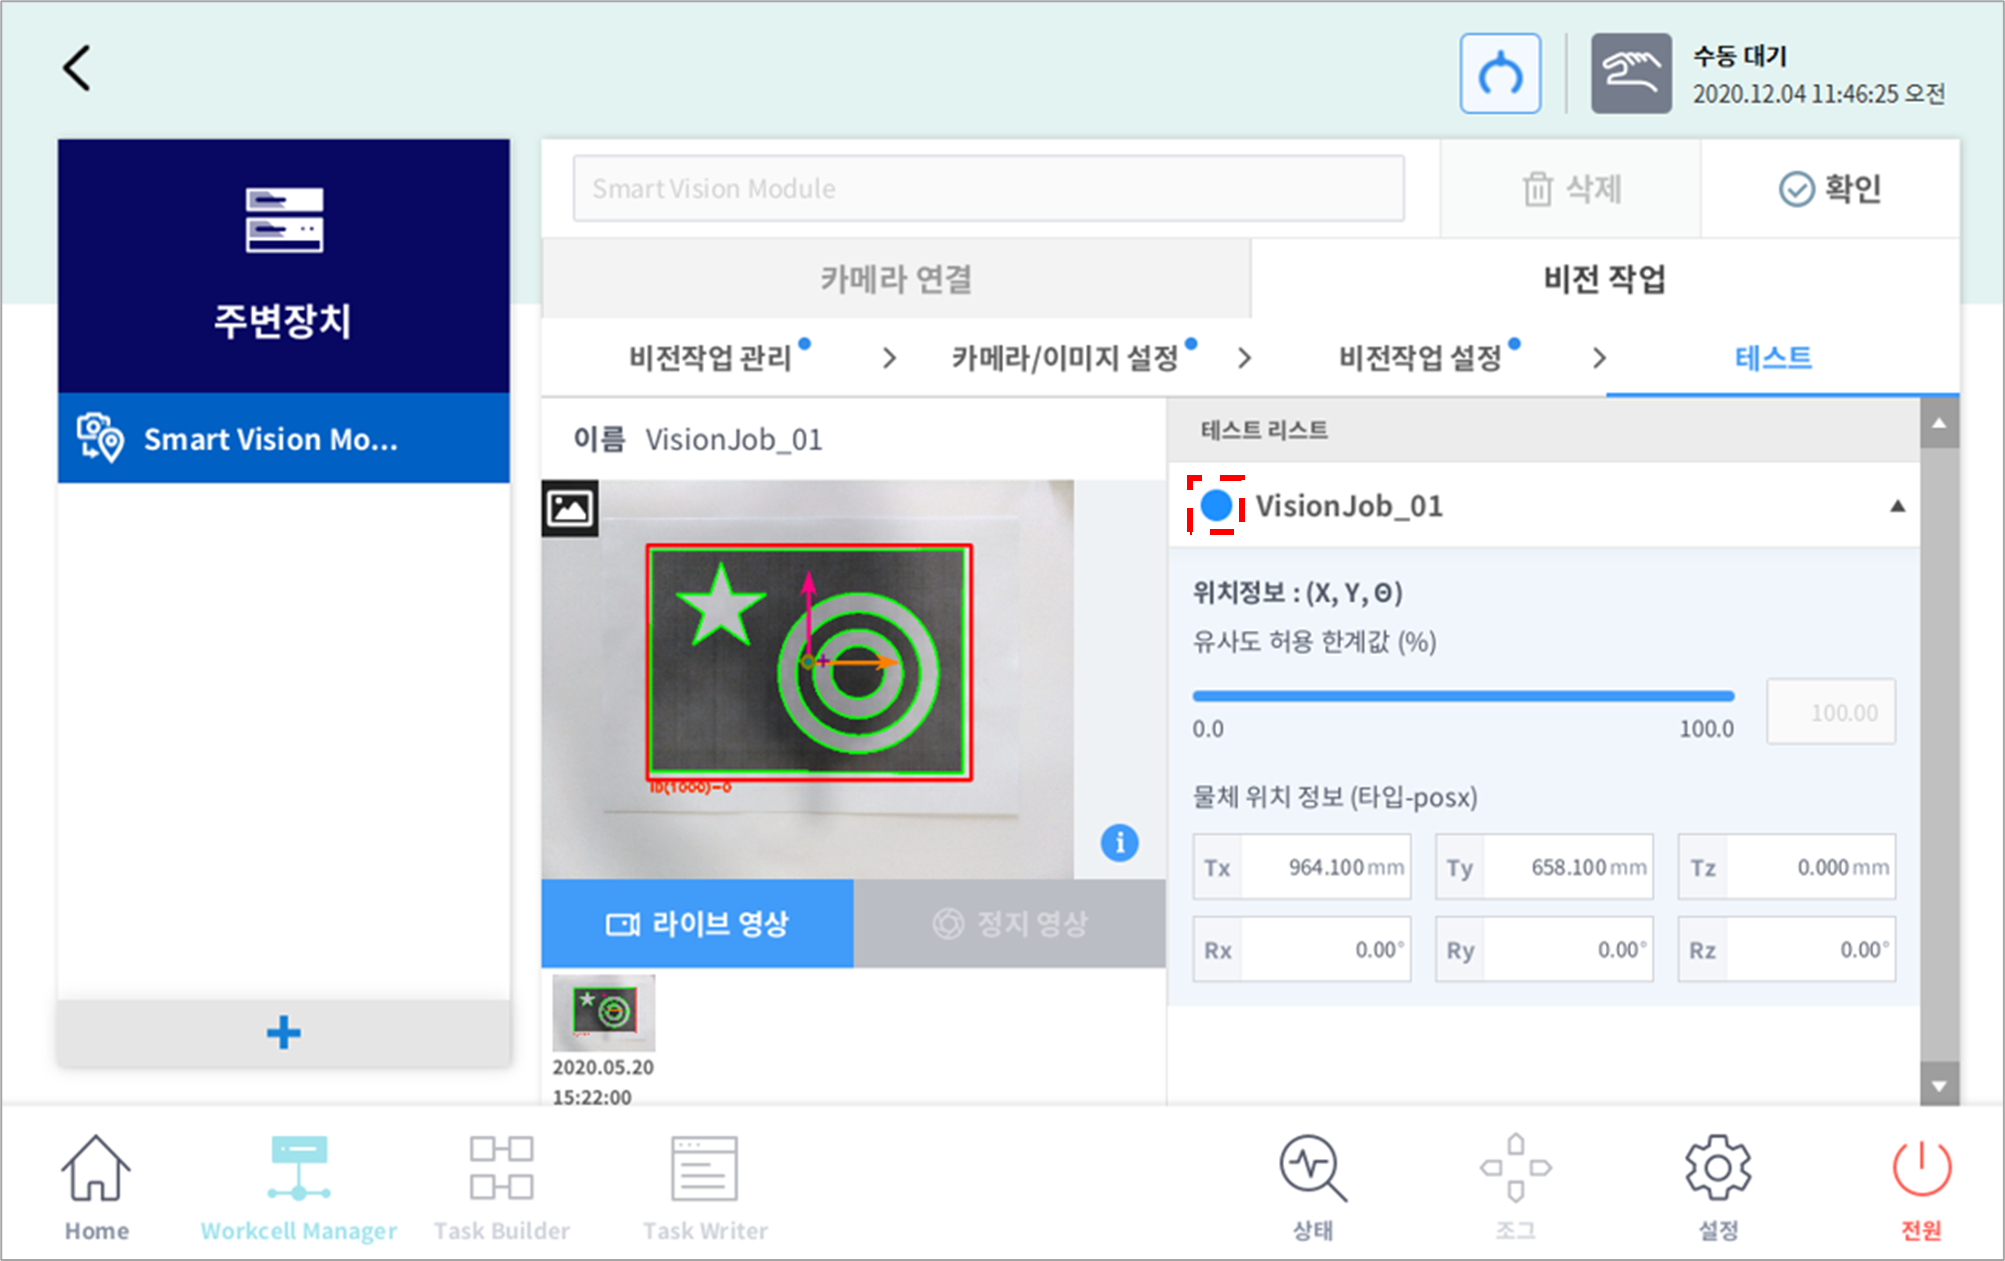Click the 확인 confirm button
Image resolution: width=2005 pixels, height=1261 pixels.
tap(1830, 188)
